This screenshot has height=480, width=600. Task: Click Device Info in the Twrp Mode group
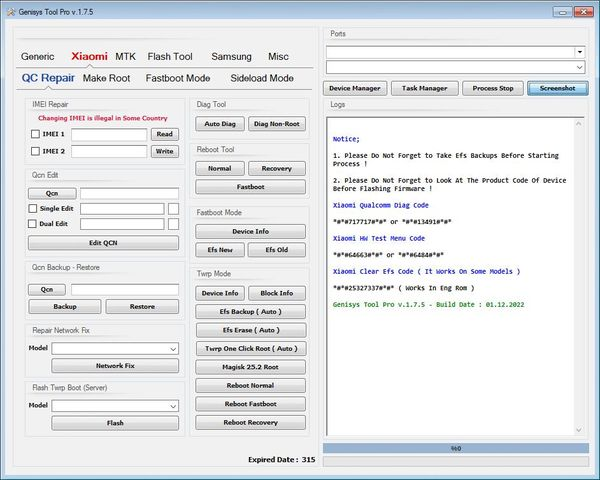pyautogui.click(x=220, y=293)
